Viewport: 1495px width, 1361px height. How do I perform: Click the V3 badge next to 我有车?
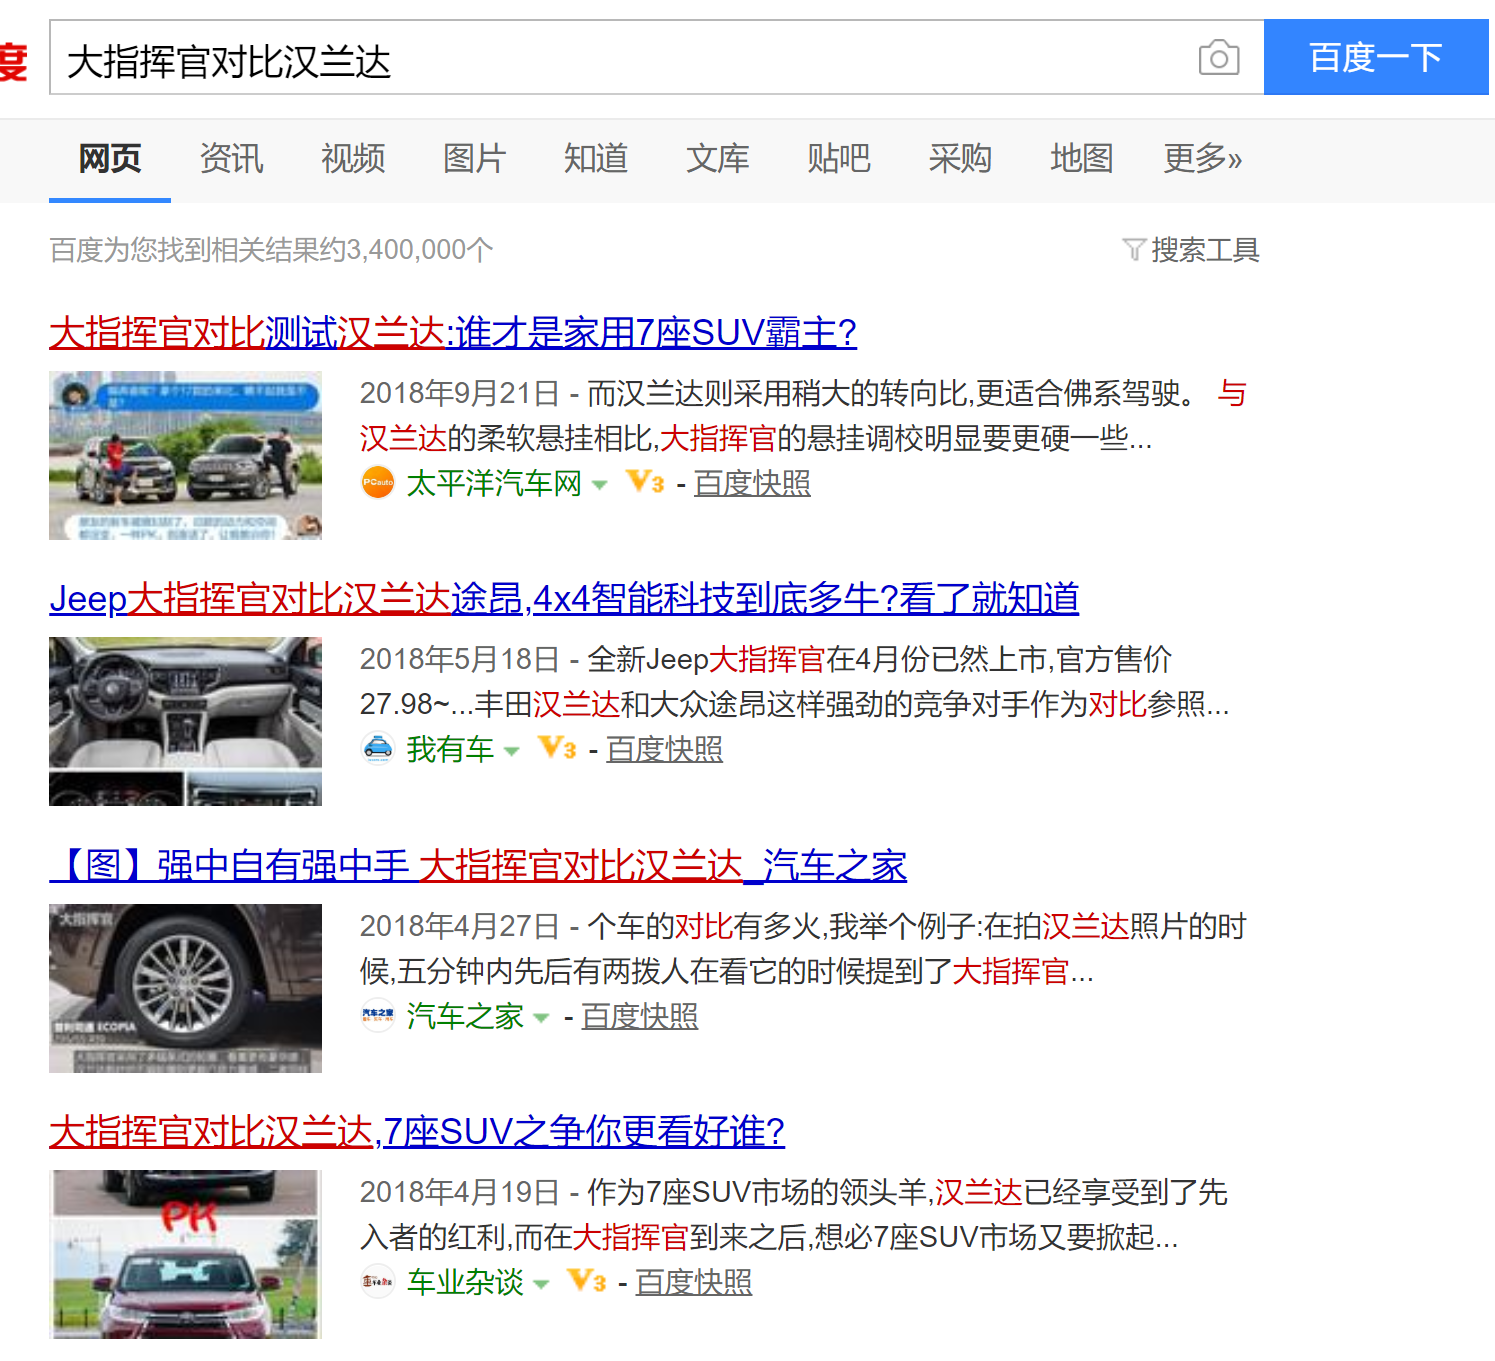click(557, 748)
